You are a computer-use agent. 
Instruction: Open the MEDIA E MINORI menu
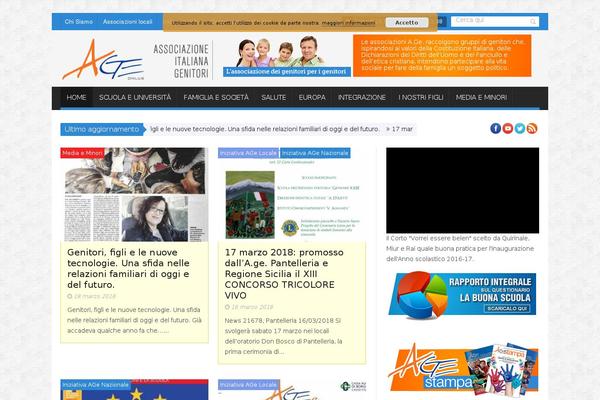[481, 98]
